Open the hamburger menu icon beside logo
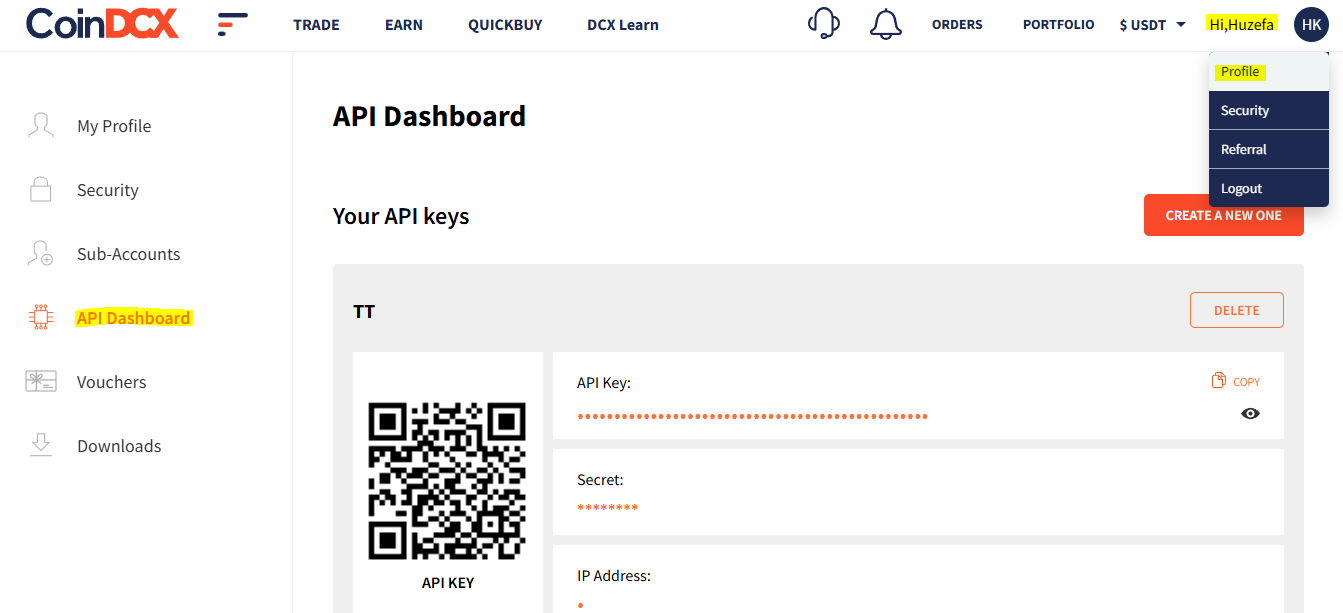This screenshot has height=613, width=1343. tap(233, 25)
